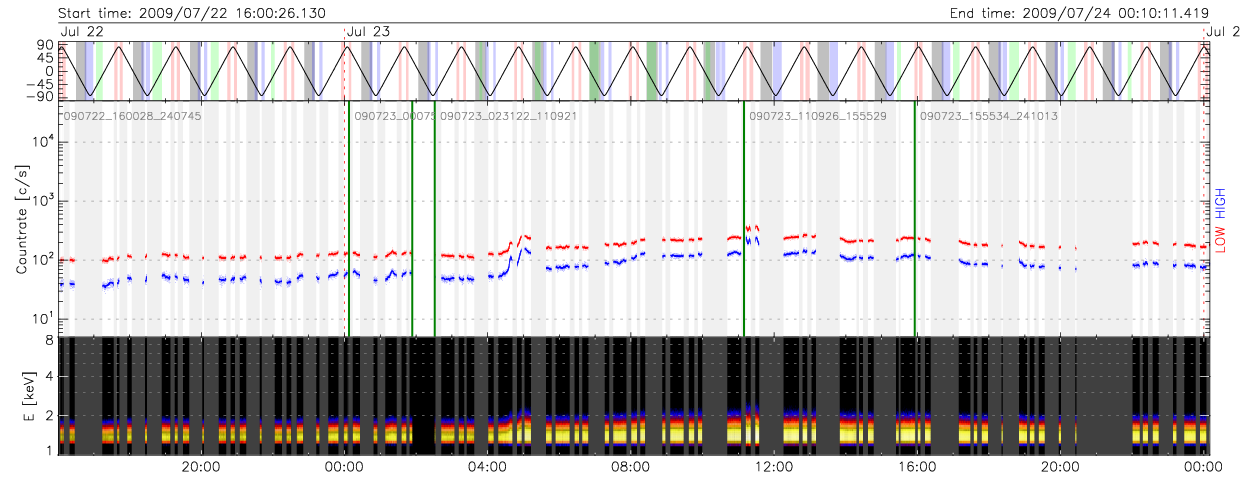Click the E [keV] axis title
1240x480 pixels.
[x=21, y=397]
